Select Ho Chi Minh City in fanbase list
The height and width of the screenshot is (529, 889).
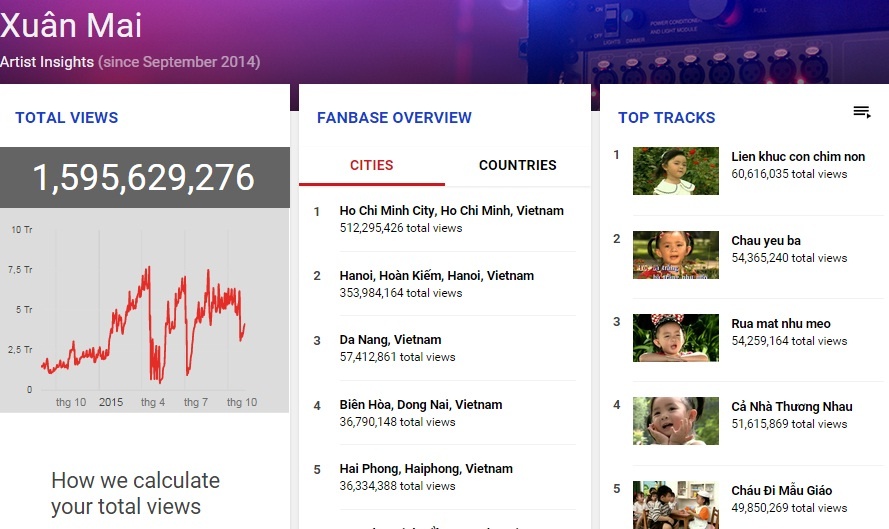pyautogui.click(x=451, y=211)
